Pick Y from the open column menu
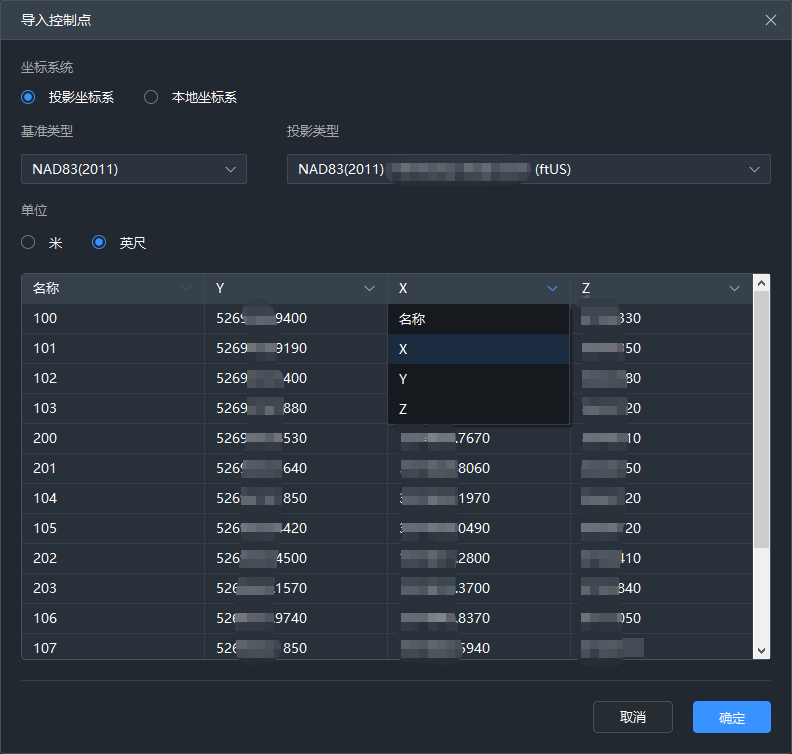The image size is (792, 754). 478,379
